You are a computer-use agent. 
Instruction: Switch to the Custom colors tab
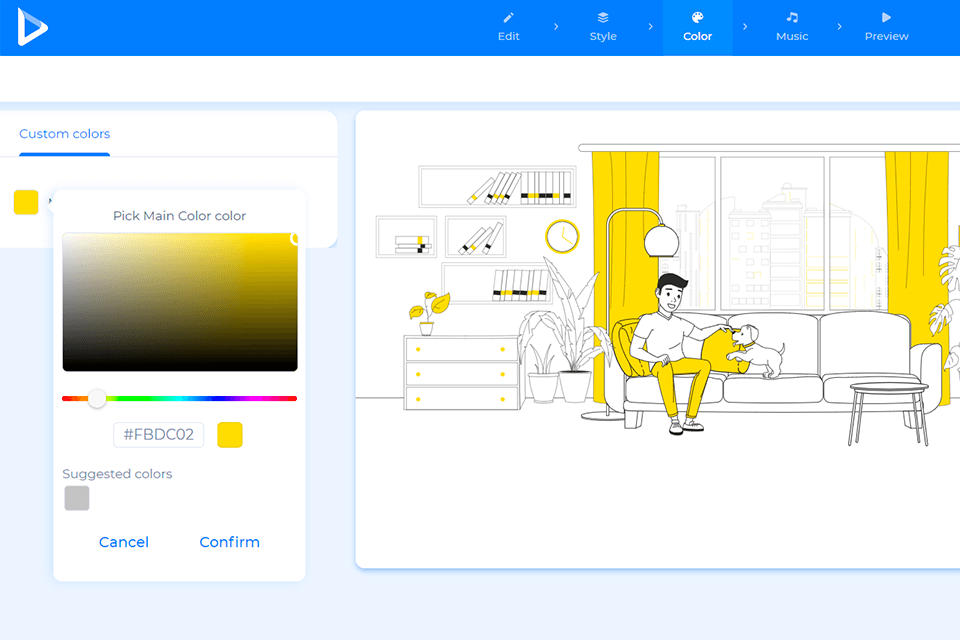tap(64, 133)
